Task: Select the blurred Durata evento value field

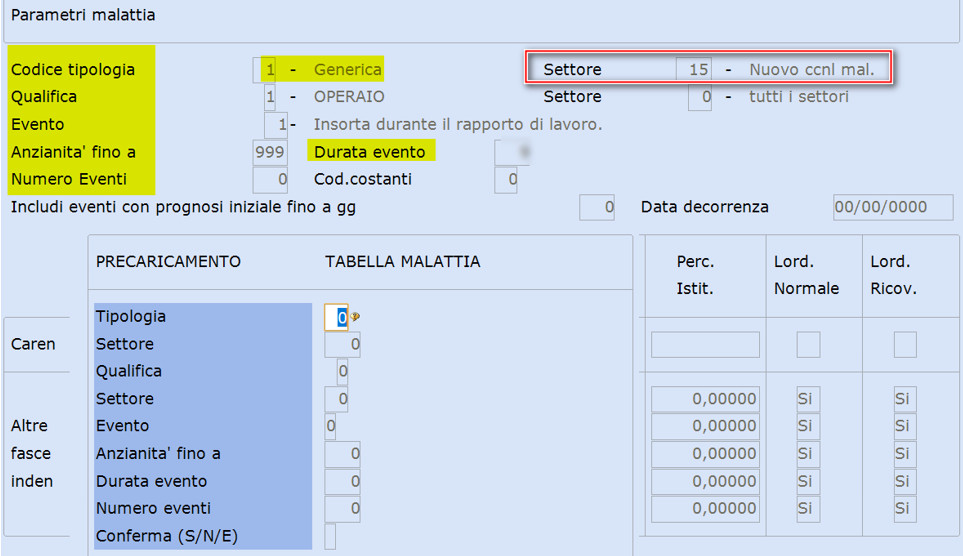Action: coord(512,152)
